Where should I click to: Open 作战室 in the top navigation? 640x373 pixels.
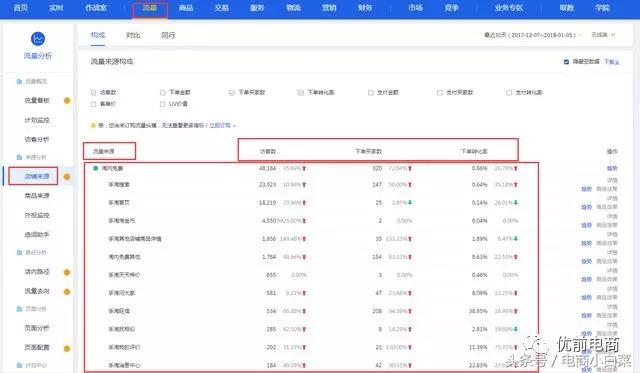click(96, 8)
